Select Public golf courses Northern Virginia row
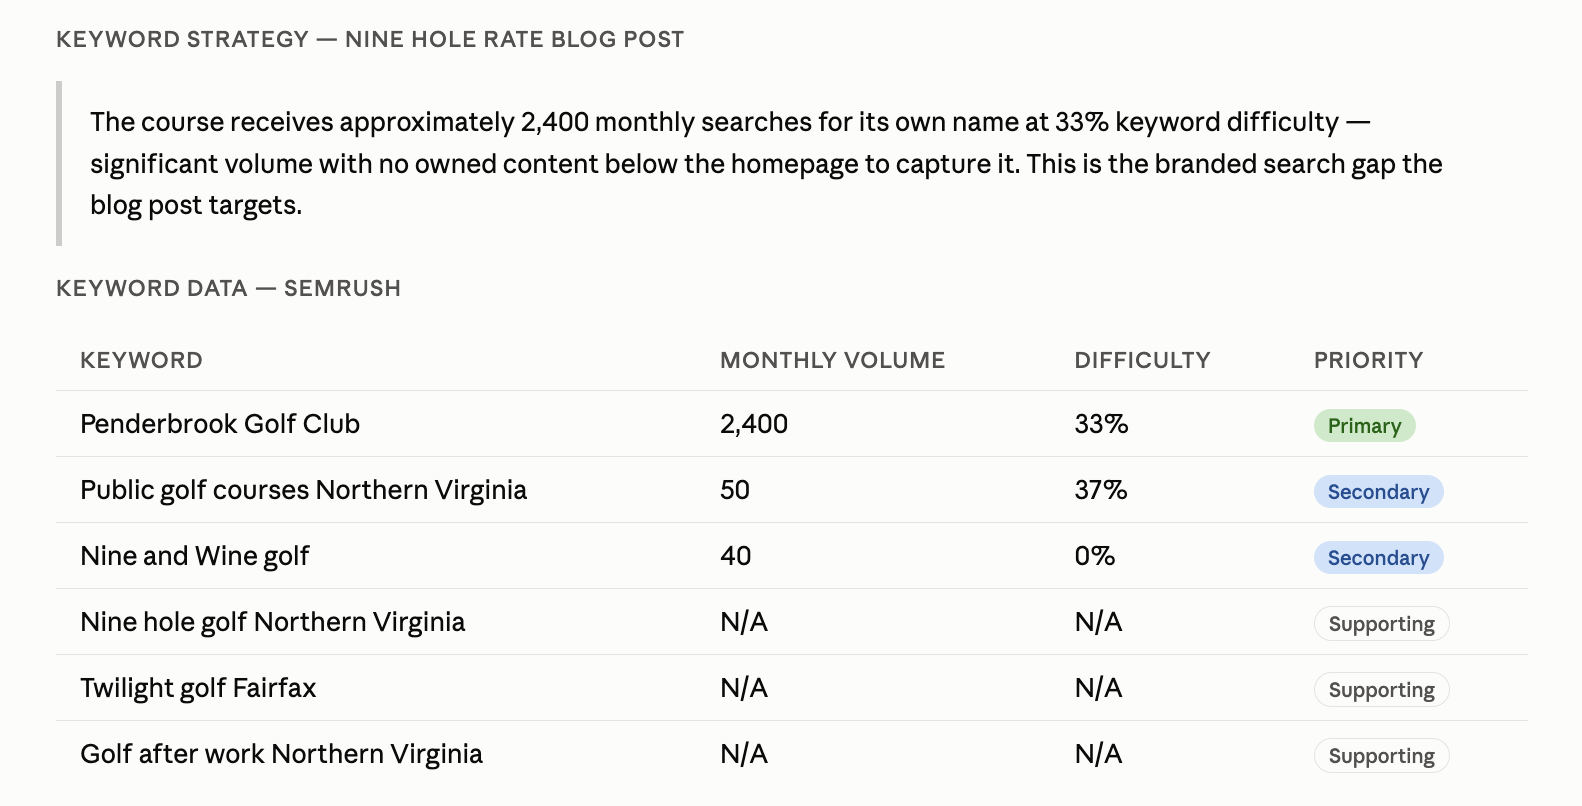Screen dimensions: 1582x806 (x=792, y=490)
